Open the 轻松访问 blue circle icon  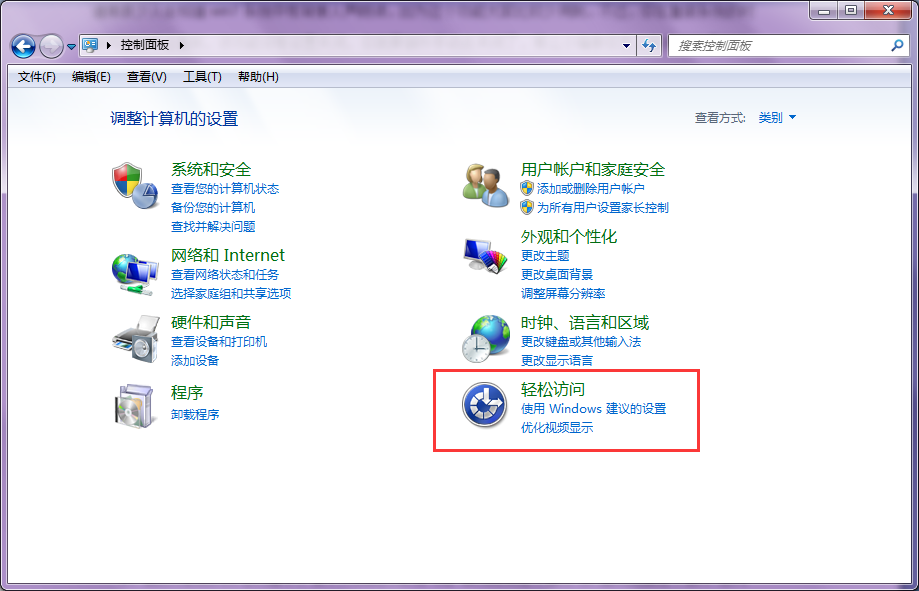point(484,405)
